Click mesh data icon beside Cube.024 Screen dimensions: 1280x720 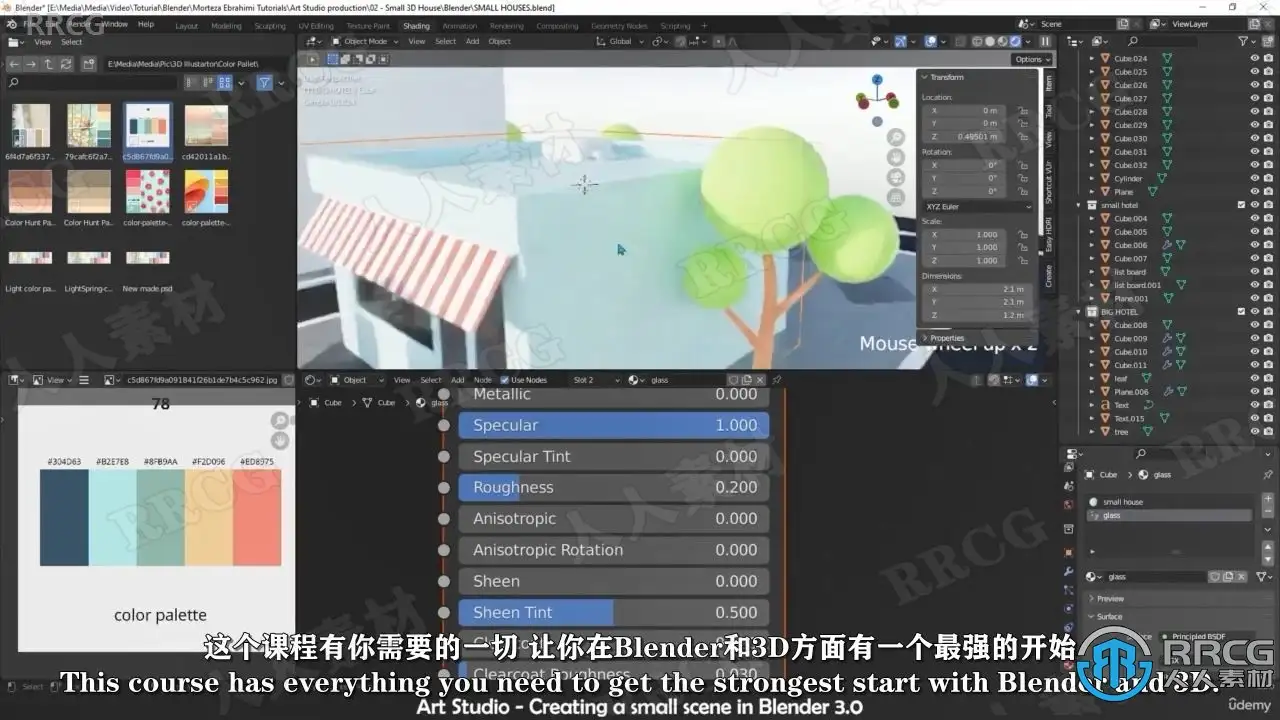tap(1166, 59)
